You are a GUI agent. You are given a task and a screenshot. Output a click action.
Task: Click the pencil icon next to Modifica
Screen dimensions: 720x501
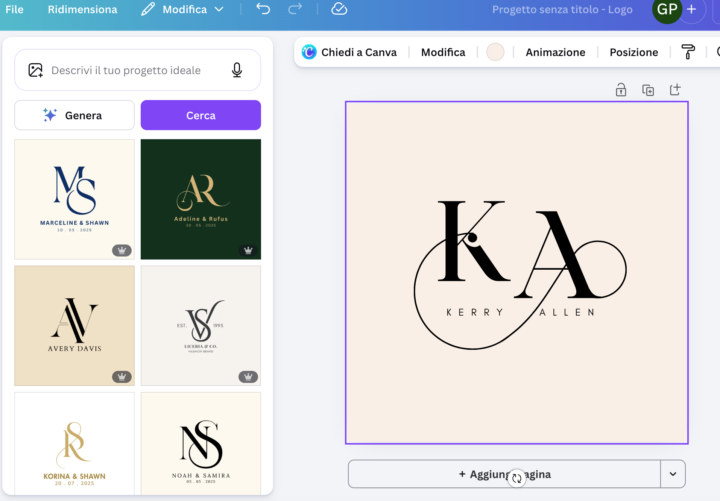point(148,9)
